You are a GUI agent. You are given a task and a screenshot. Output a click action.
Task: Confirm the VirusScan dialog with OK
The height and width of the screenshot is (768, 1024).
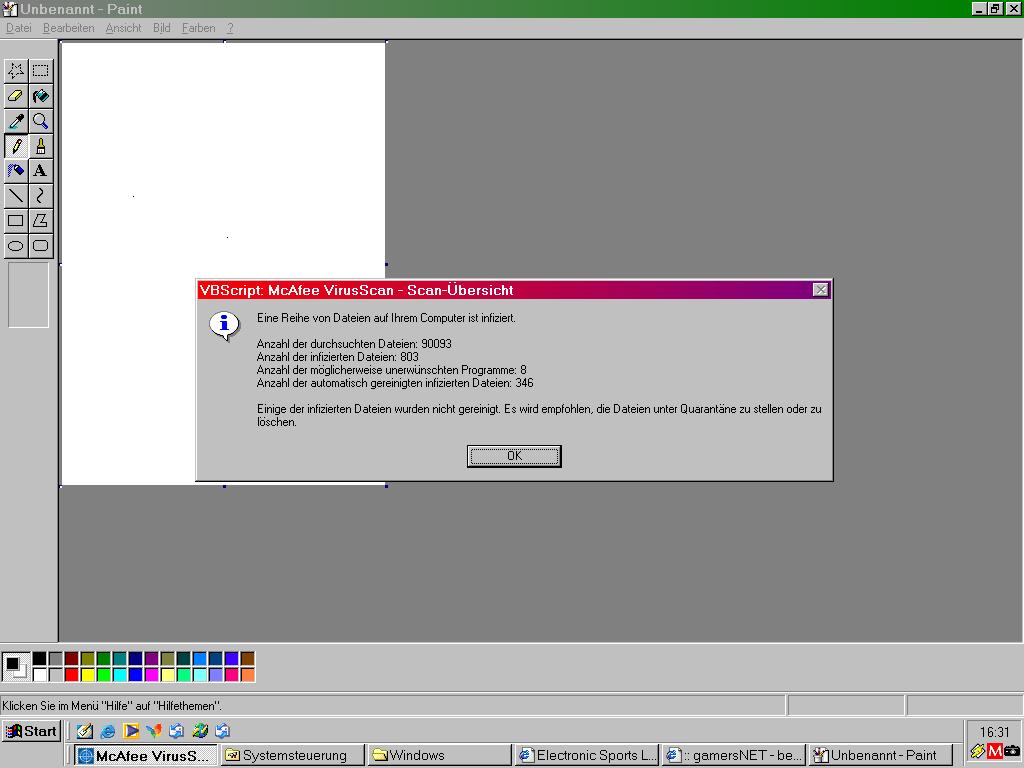(514, 456)
